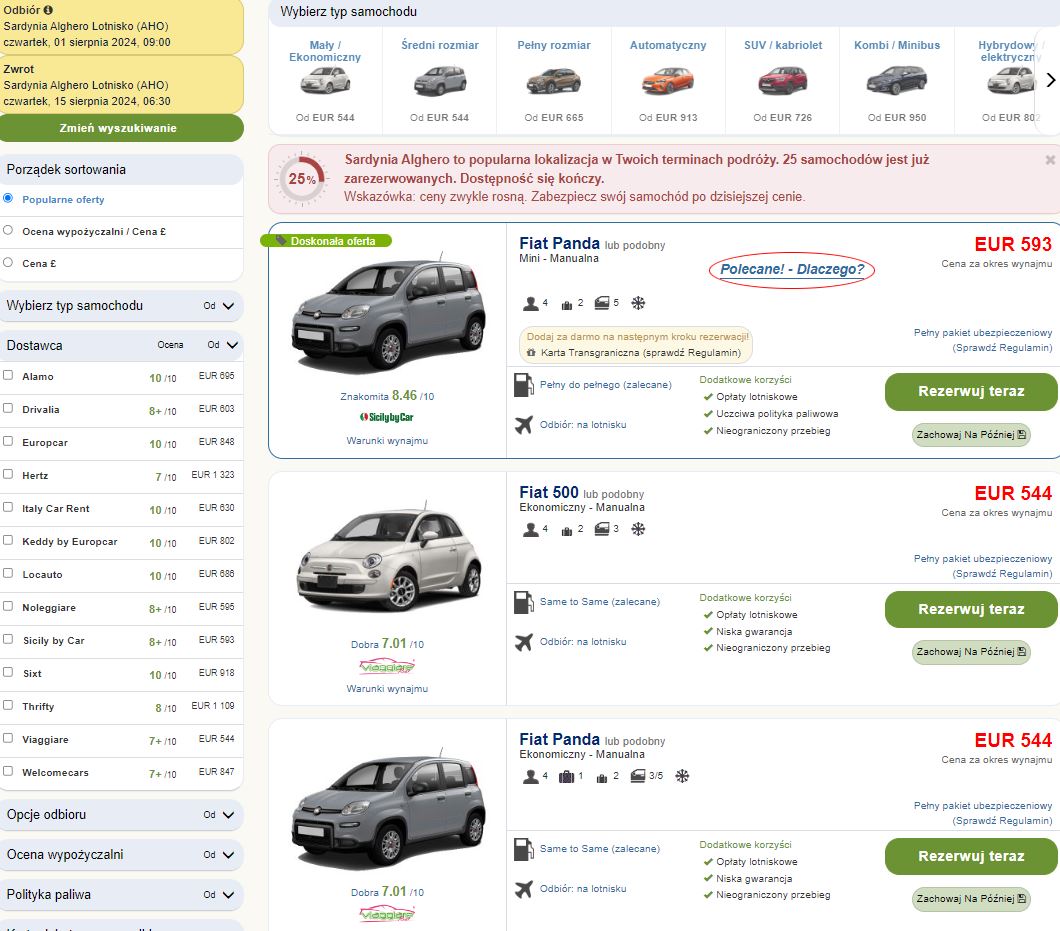
Task: Click the snowflake icon on third Fiat Panda offer
Action: (x=682, y=775)
